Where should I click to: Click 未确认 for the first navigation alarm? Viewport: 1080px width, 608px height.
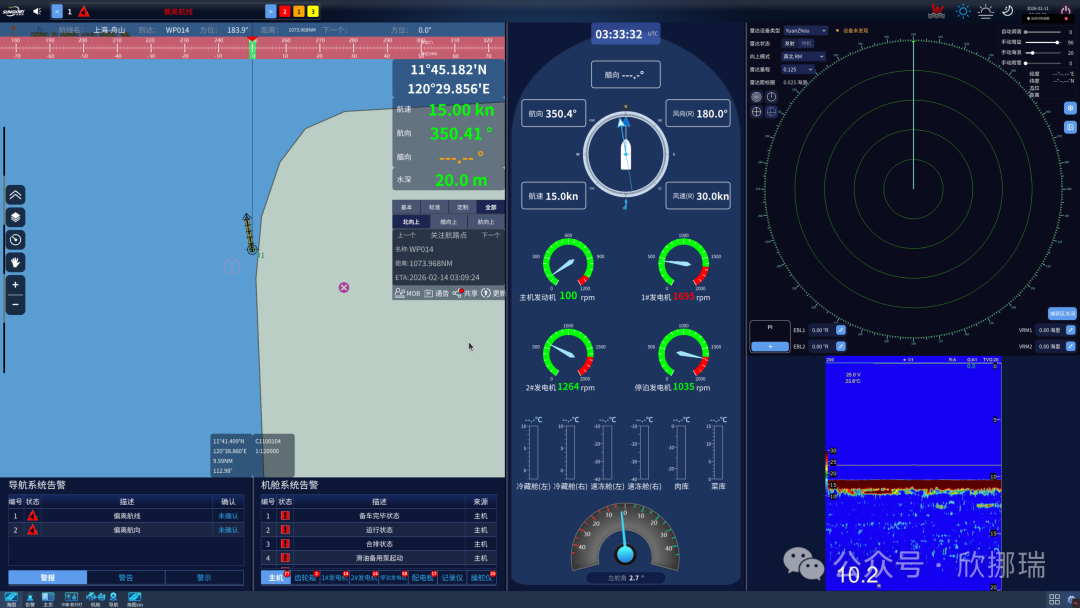pyautogui.click(x=228, y=516)
